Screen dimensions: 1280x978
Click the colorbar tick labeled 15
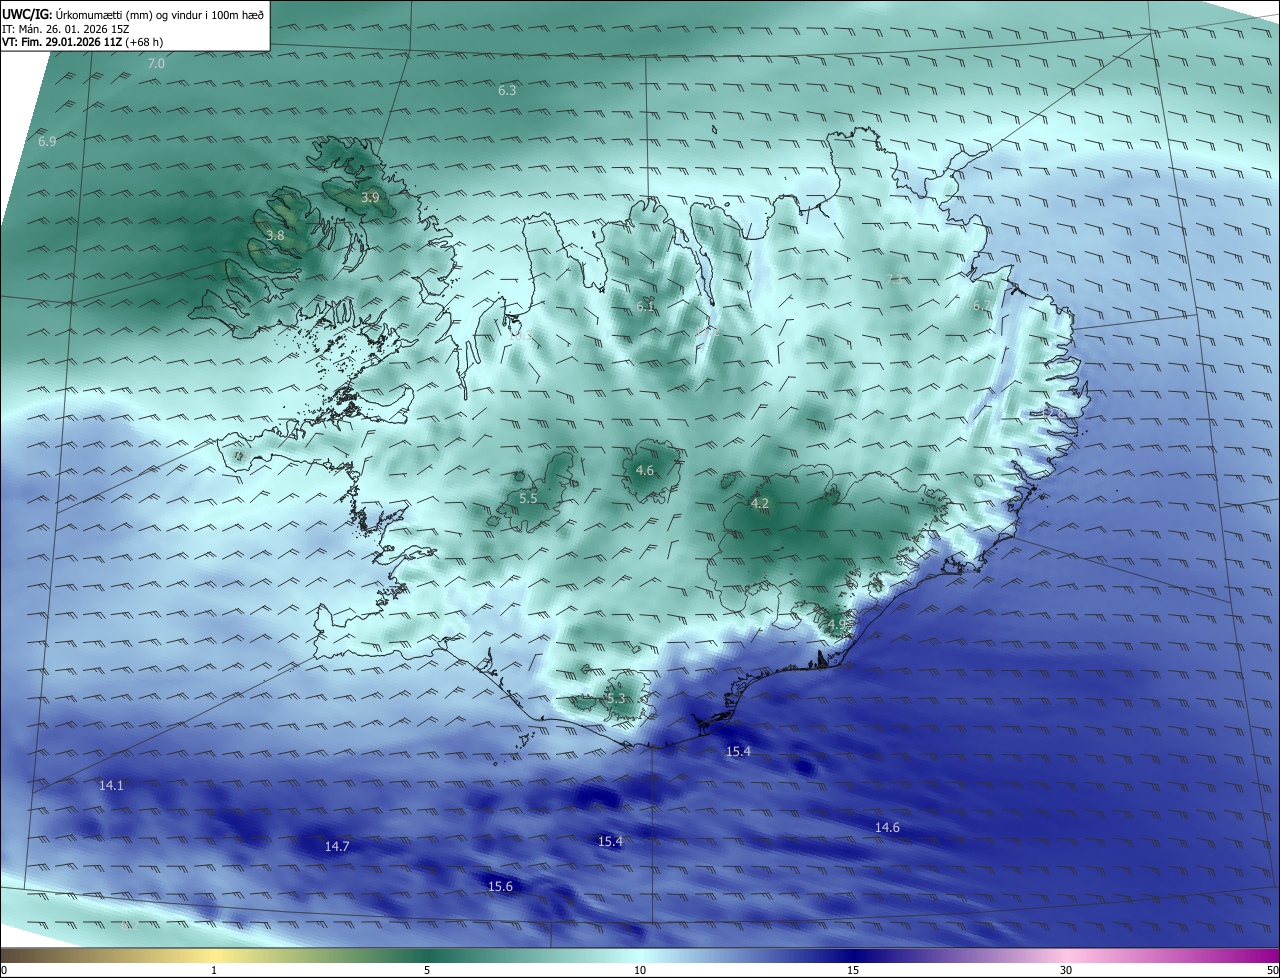tap(853, 970)
